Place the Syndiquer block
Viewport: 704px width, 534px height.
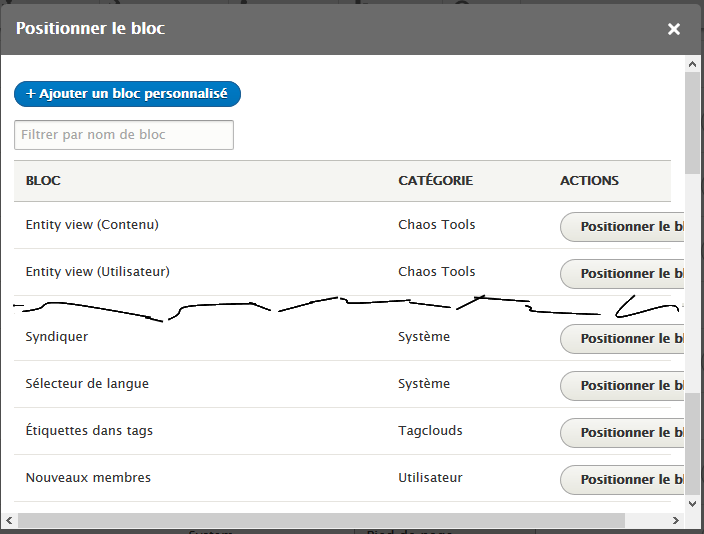[622, 339]
